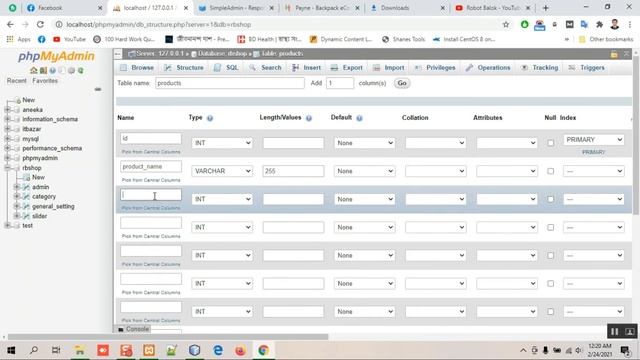640x360 pixels.
Task: Open notification center on taskbar
Action: click(624, 350)
